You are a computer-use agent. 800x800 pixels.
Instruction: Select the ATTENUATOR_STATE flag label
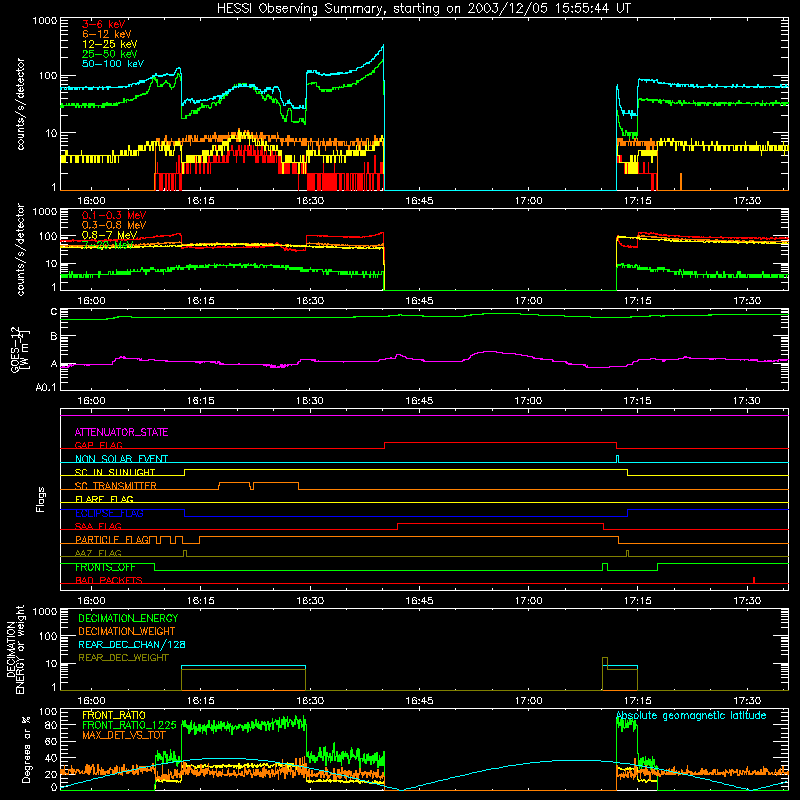pos(121,433)
